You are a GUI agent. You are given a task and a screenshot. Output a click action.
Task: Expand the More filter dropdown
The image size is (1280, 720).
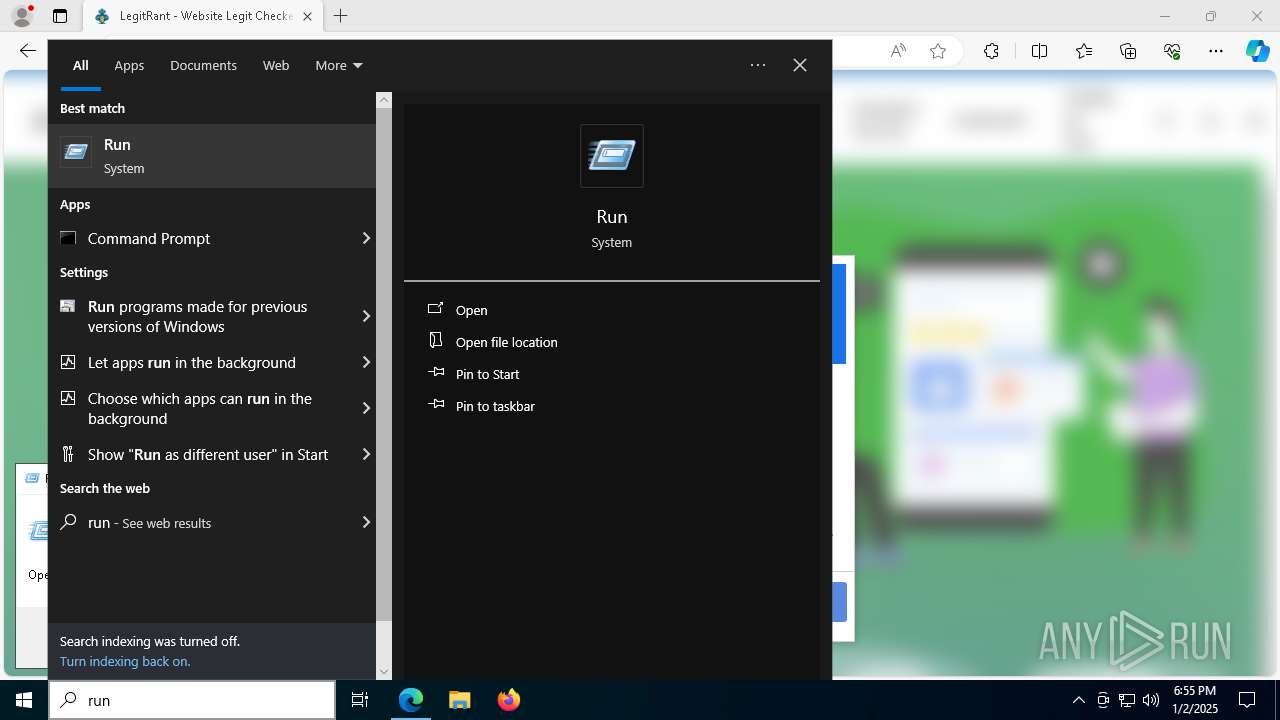tap(339, 65)
